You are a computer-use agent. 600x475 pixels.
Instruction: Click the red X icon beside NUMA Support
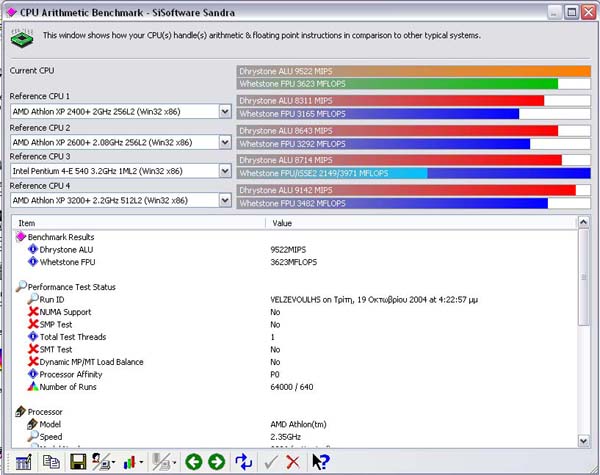(x=33, y=312)
